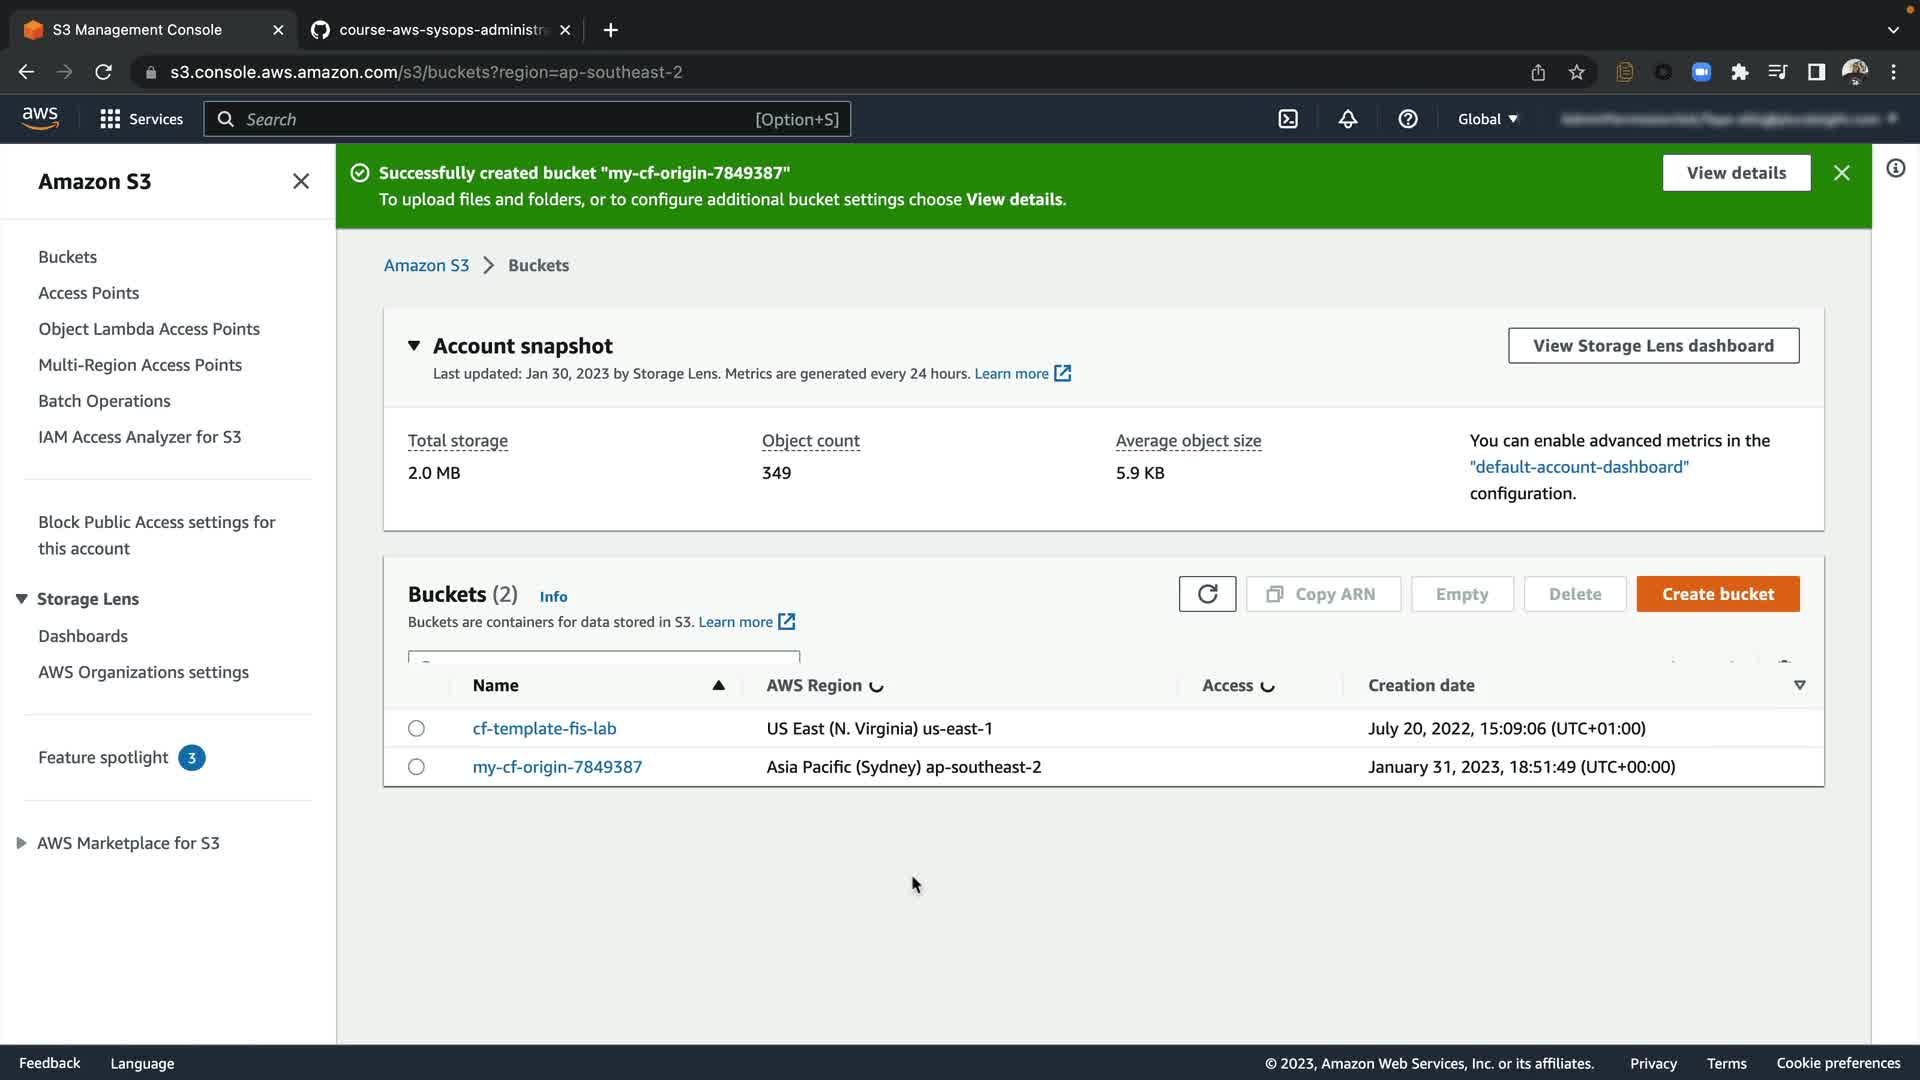Click the AWS logo home icon
The width and height of the screenshot is (1920, 1080).
point(40,118)
